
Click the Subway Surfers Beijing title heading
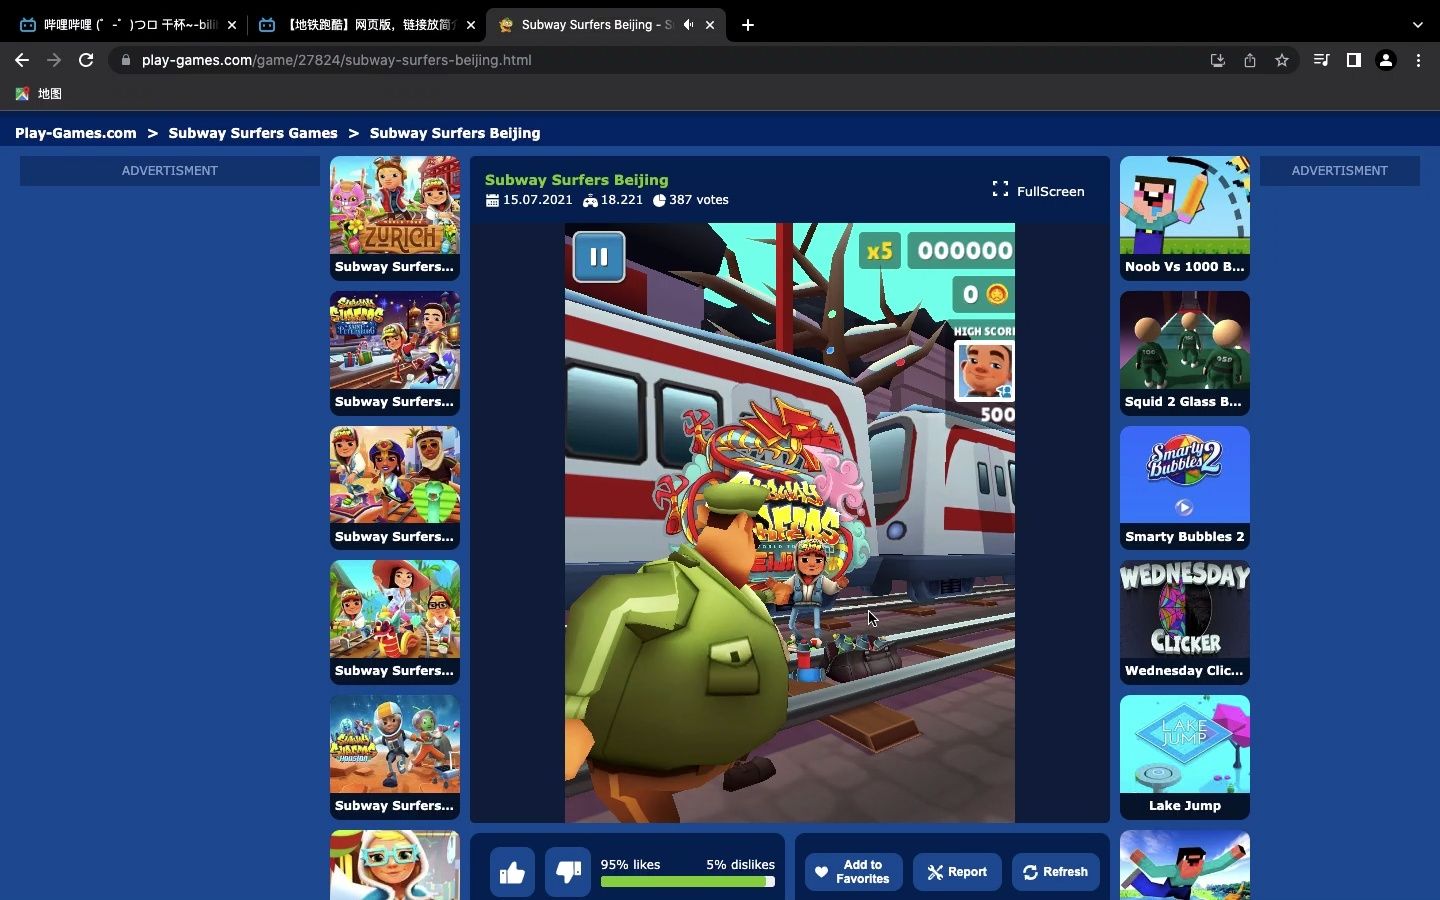click(x=577, y=180)
